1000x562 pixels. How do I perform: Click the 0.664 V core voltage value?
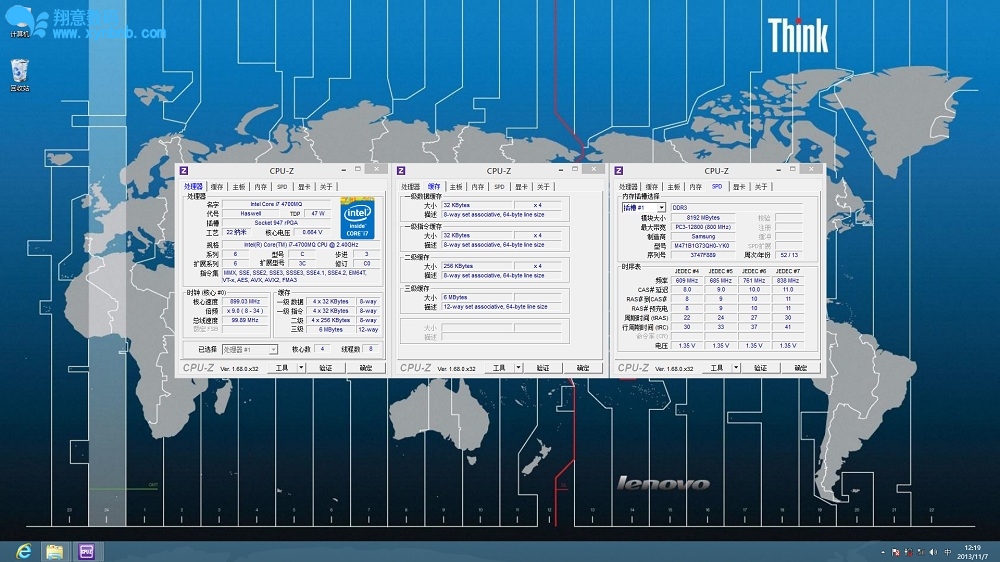pyautogui.click(x=312, y=233)
